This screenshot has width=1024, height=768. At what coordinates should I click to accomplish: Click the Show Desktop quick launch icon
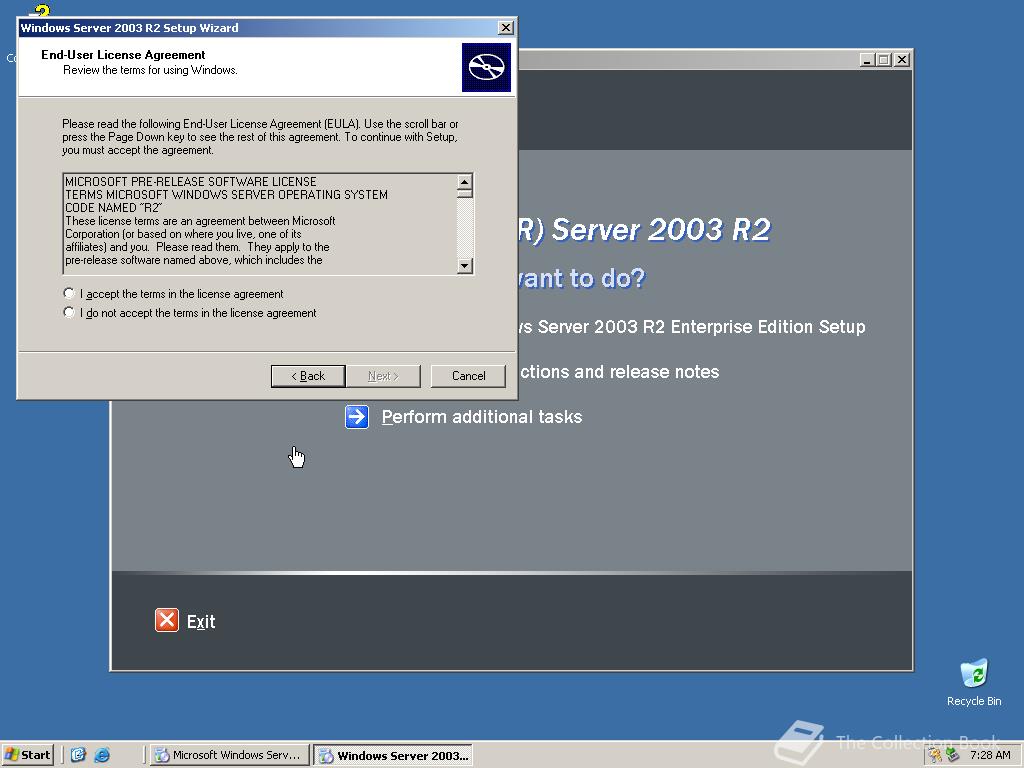tap(78, 755)
